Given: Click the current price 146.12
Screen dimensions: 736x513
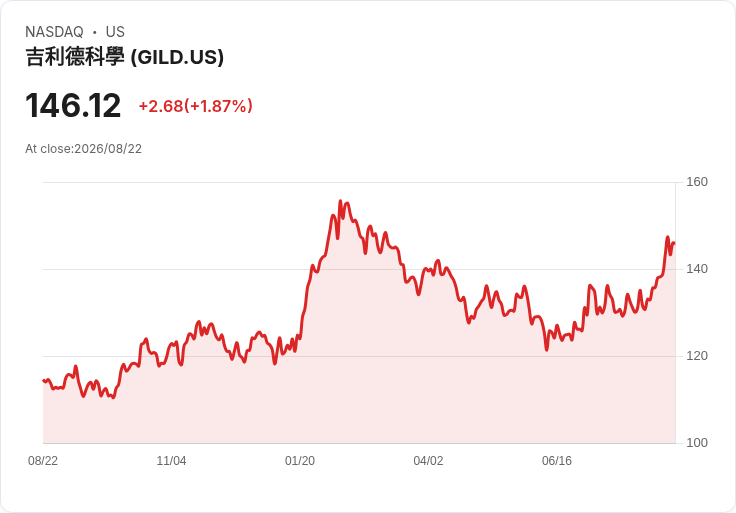Looking at the screenshot, I should [x=73, y=106].
